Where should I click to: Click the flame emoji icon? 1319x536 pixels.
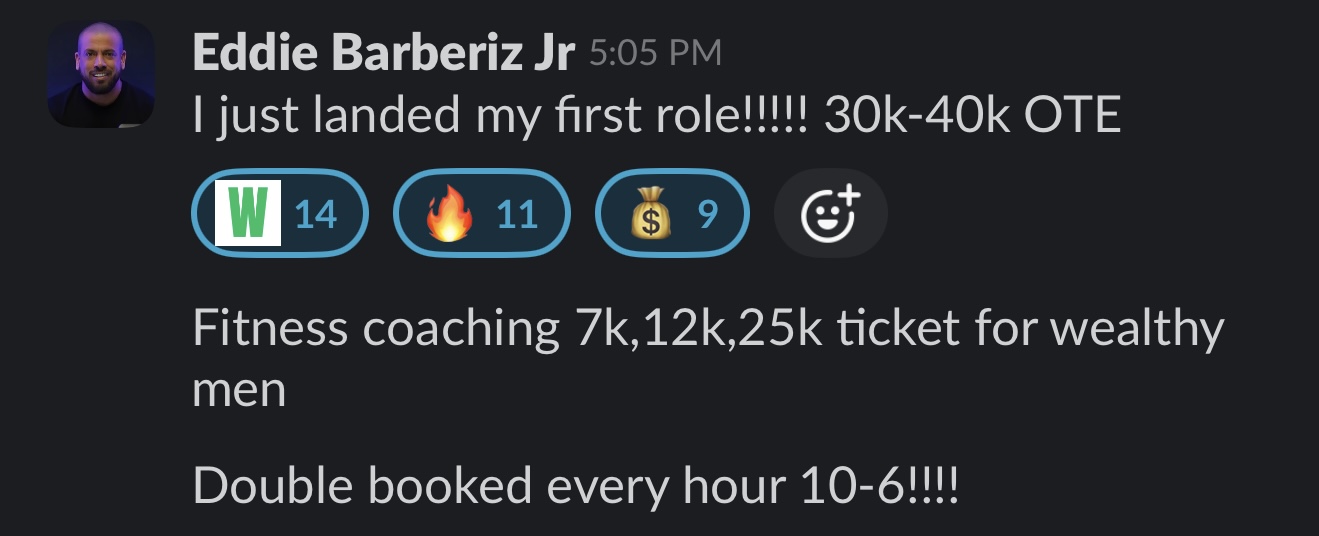pos(448,214)
